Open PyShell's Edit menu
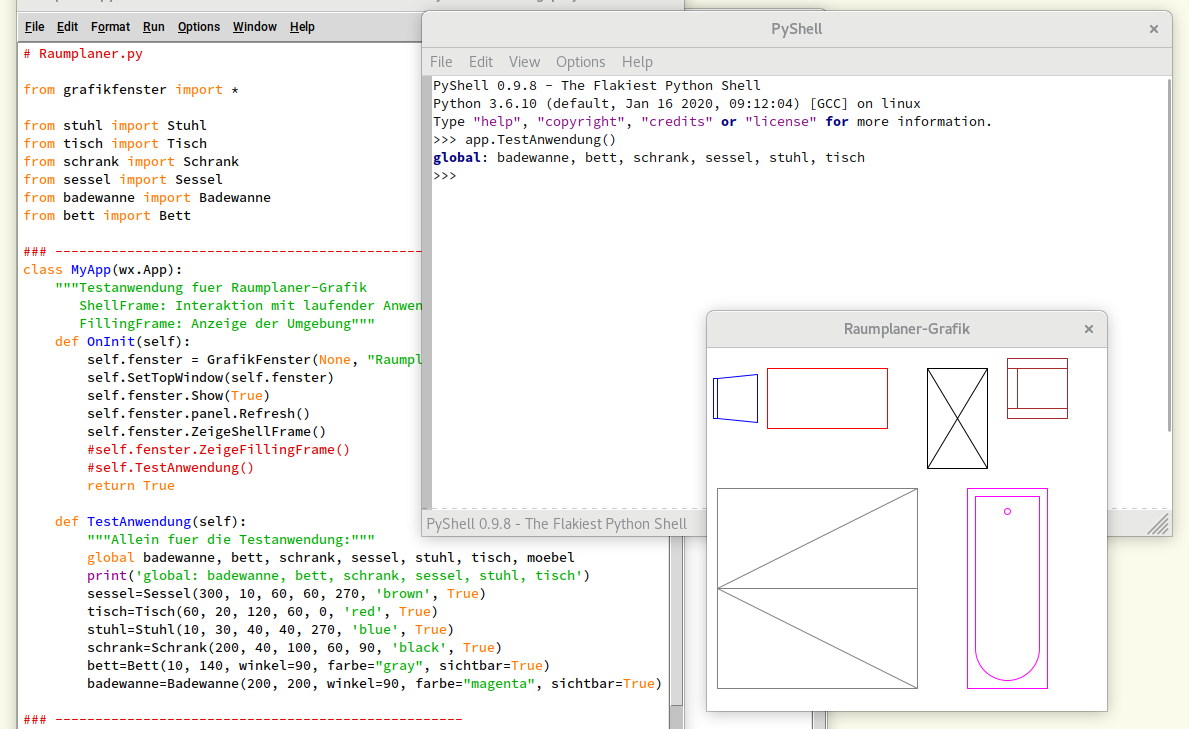This screenshot has height=729, width=1189. pos(481,62)
